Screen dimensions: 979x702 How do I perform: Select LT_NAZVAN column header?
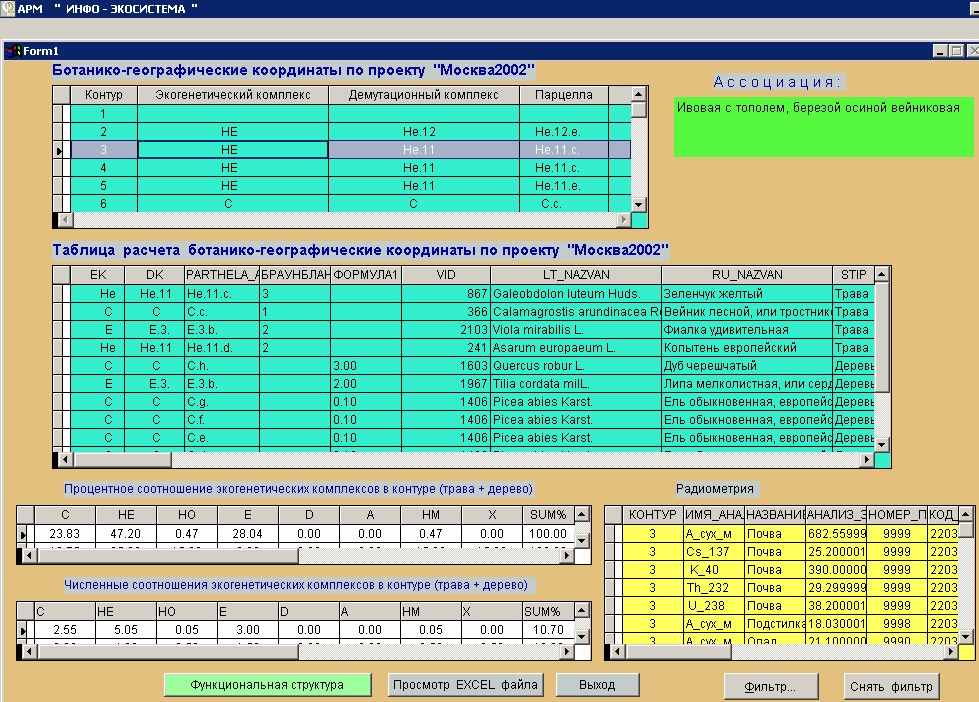coord(576,275)
